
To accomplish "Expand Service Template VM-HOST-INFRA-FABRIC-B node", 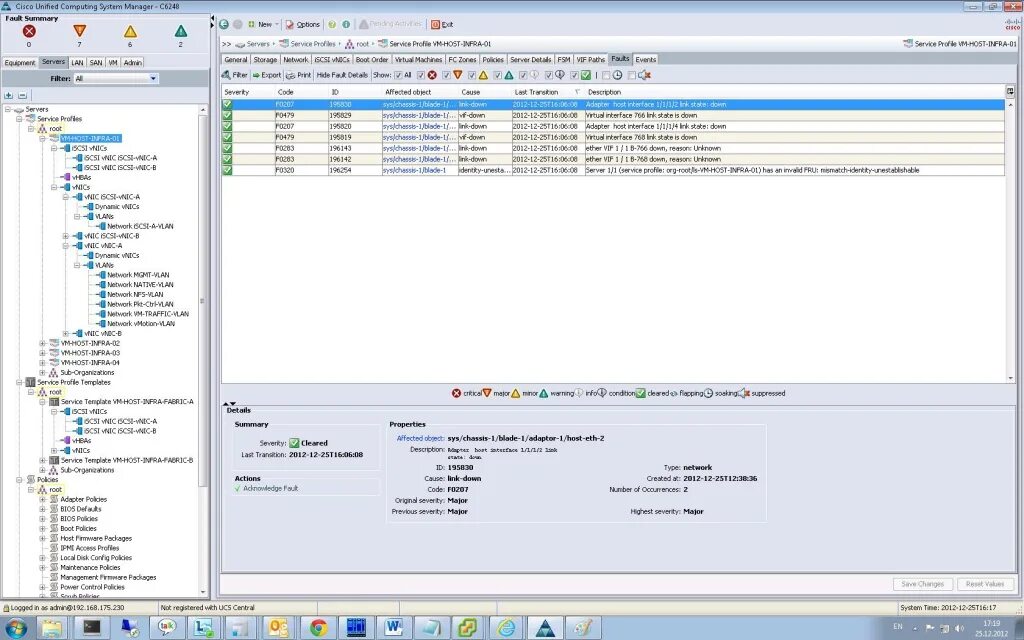I will click(x=43, y=460).
